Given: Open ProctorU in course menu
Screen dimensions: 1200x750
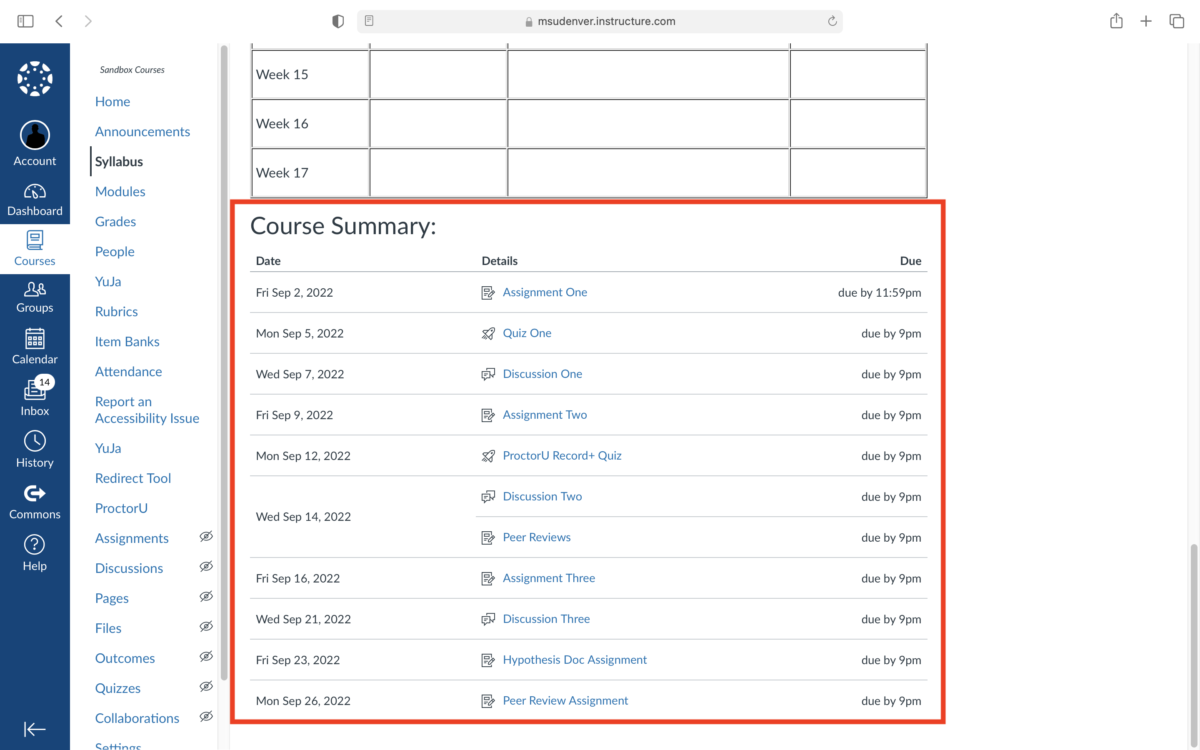Looking at the screenshot, I should click(x=121, y=508).
